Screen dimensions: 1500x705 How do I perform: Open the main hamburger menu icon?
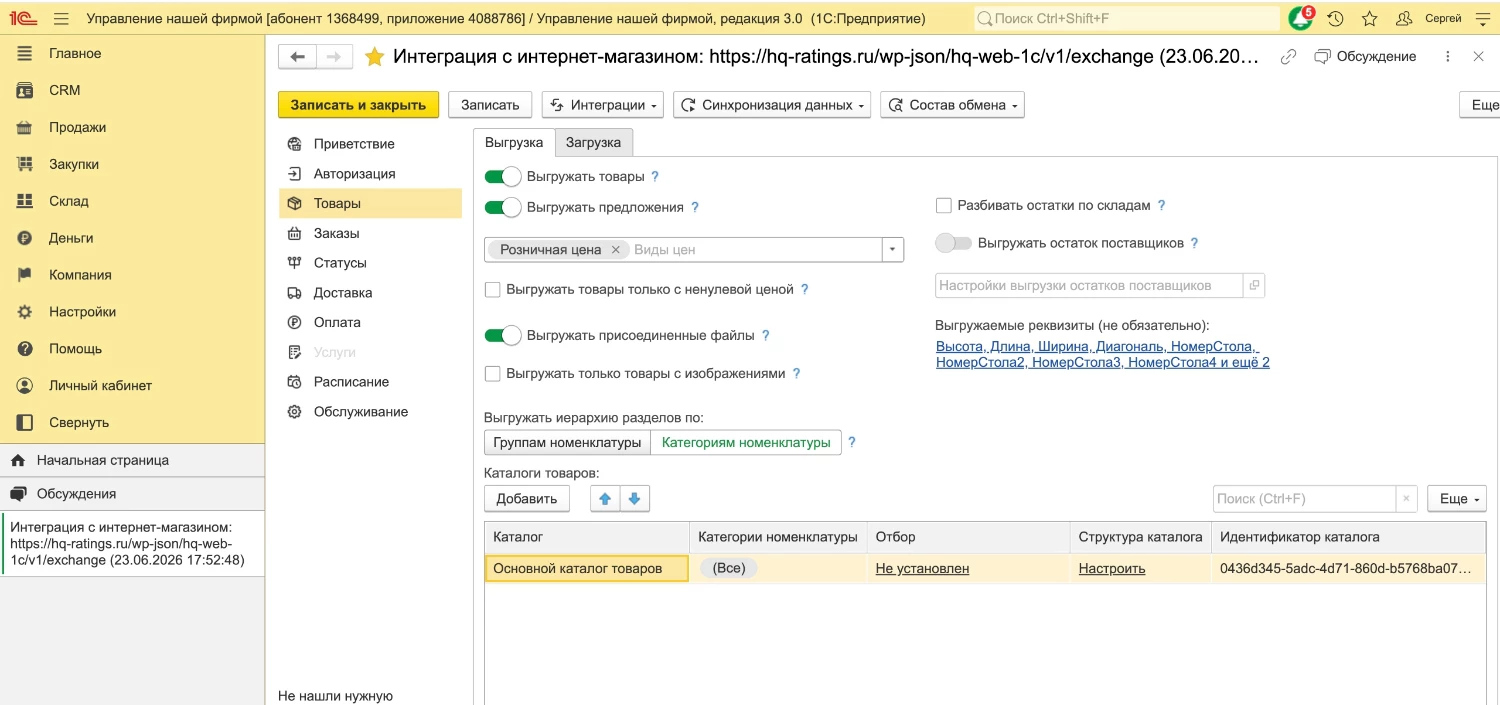[x=61, y=18]
